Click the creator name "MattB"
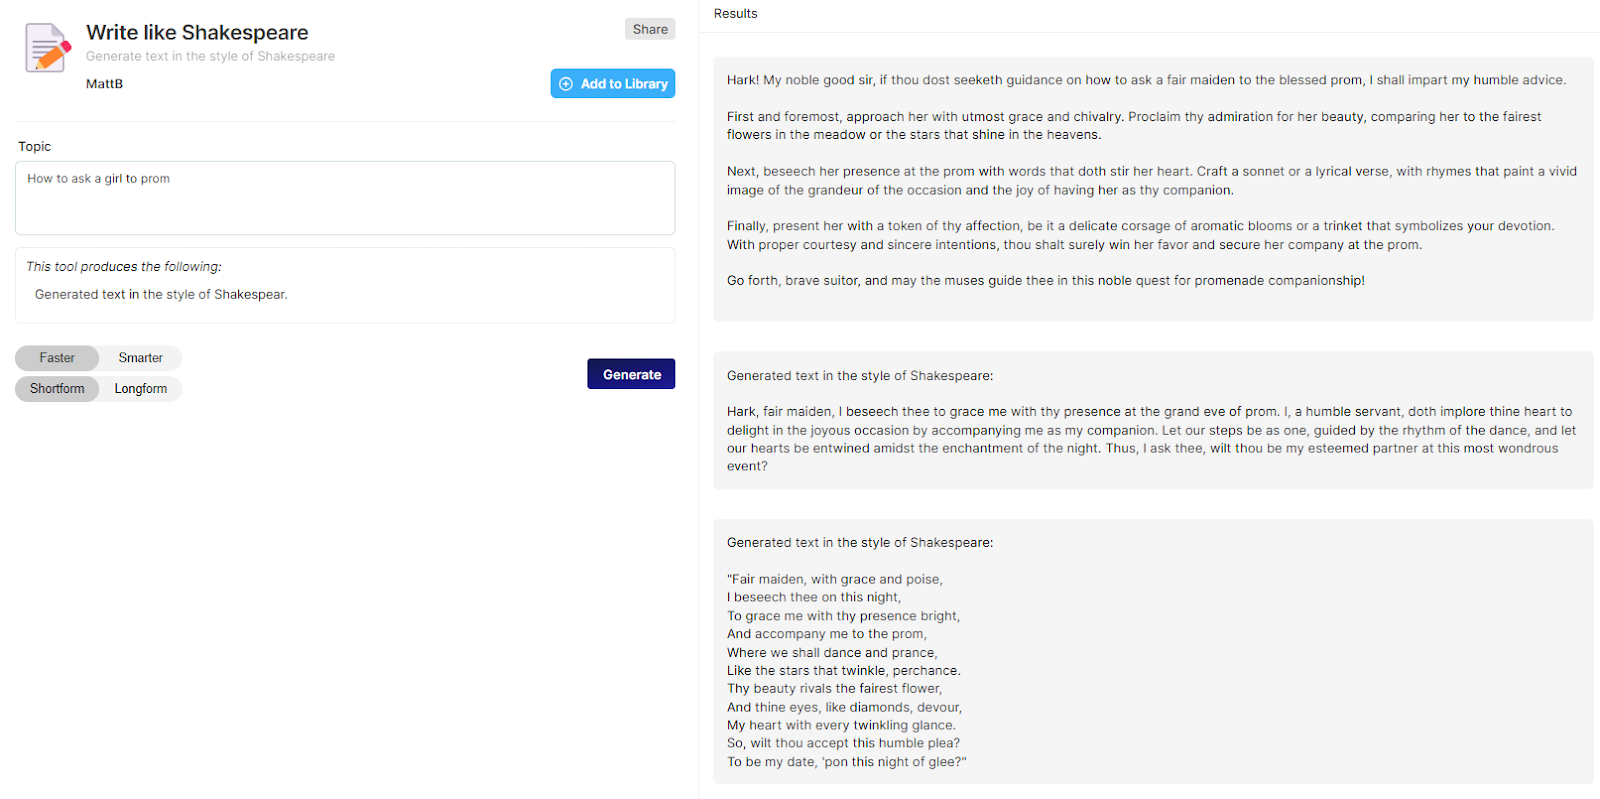This screenshot has width=1600, height=799. click(x=106, y=83)
